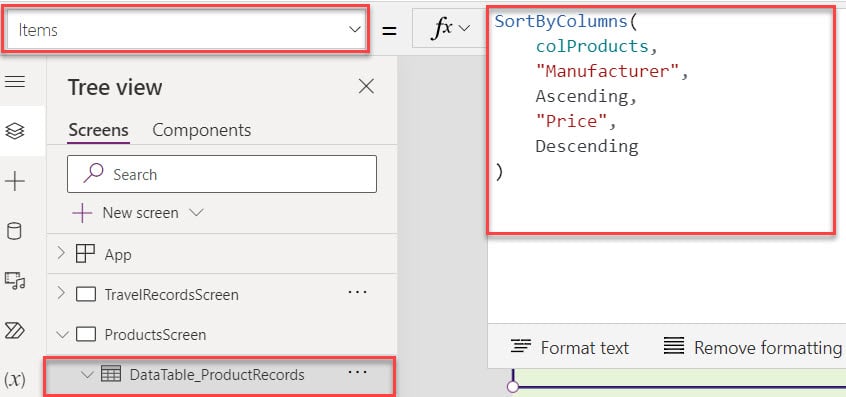Image resolution: width=846 pixels, height=397 pixels.
Task: Click colProducts in the formula
Action: coord(592,46)
